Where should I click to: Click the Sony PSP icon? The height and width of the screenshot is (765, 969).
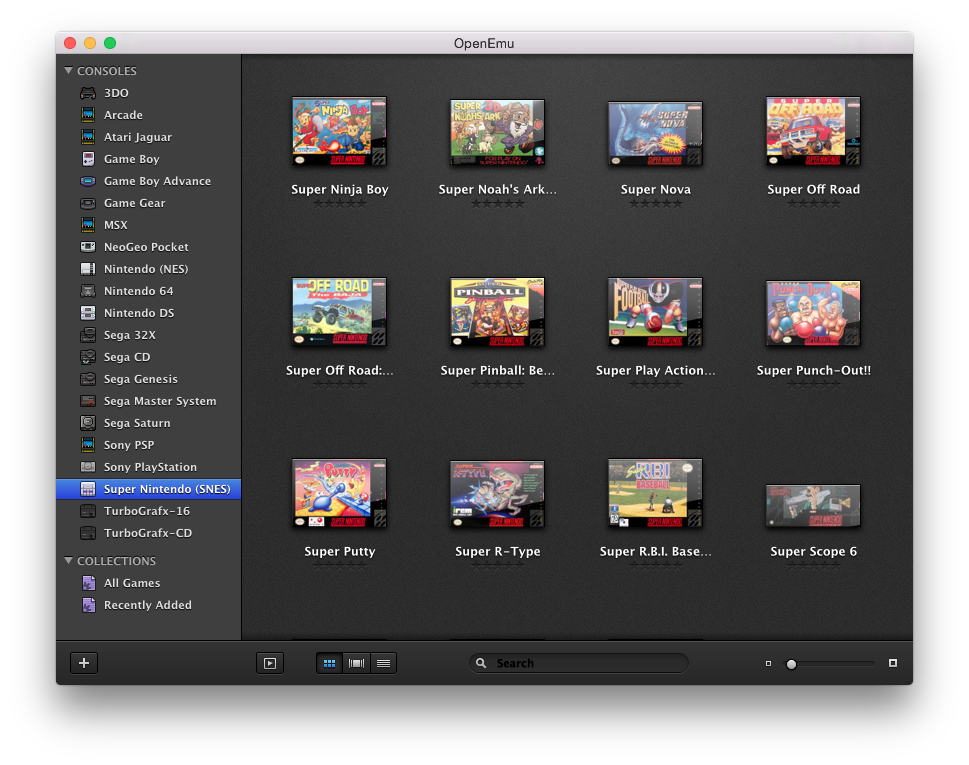(88, 445)
